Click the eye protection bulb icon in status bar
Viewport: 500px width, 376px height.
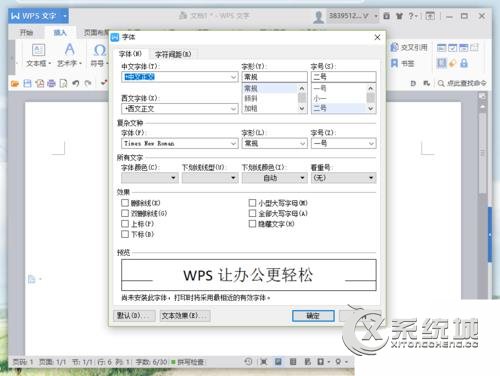pos(338,361)
